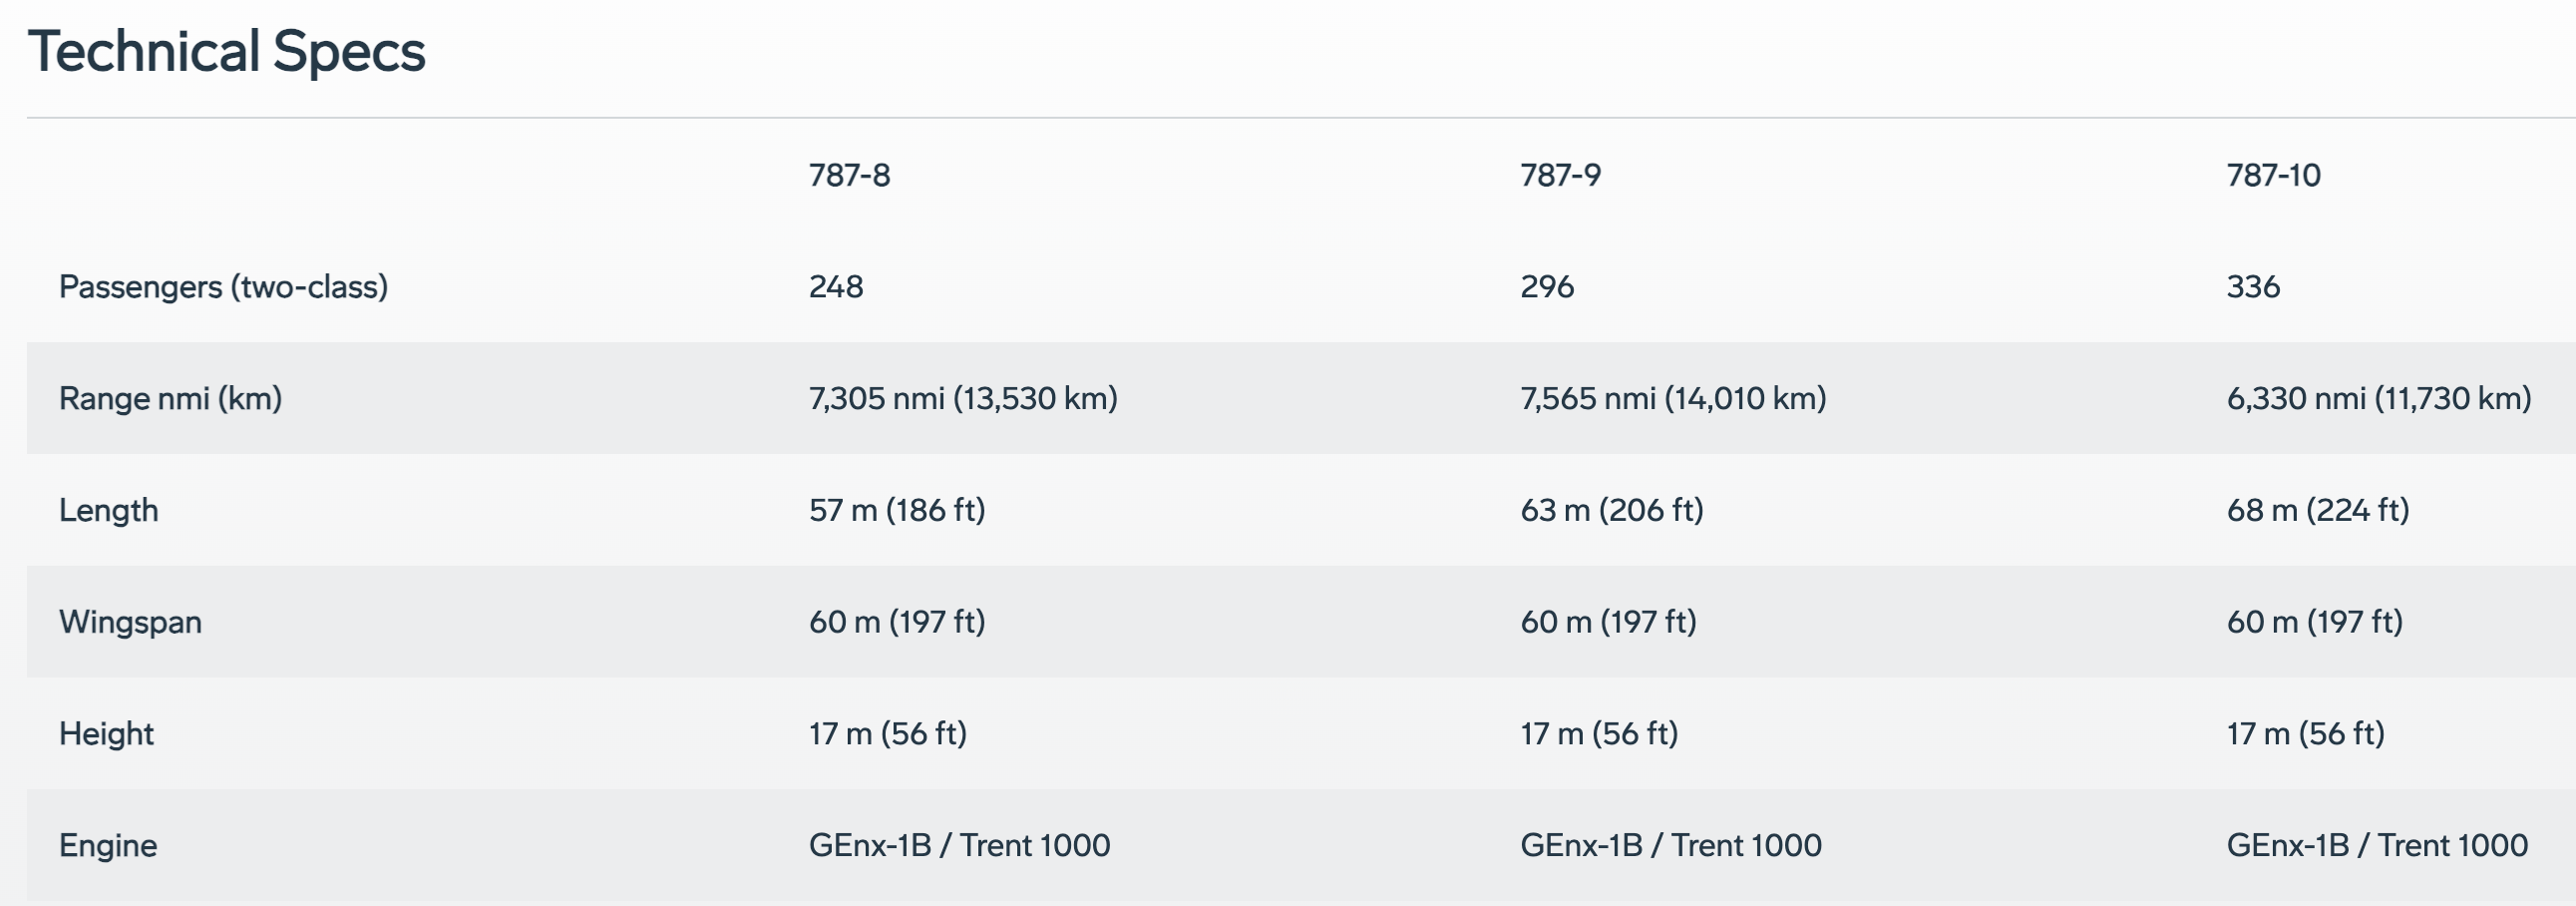This screenshot has height=906, width=2576.
Task: Click the 63 m (206 ft) length cell
Action: [1612, 510]
